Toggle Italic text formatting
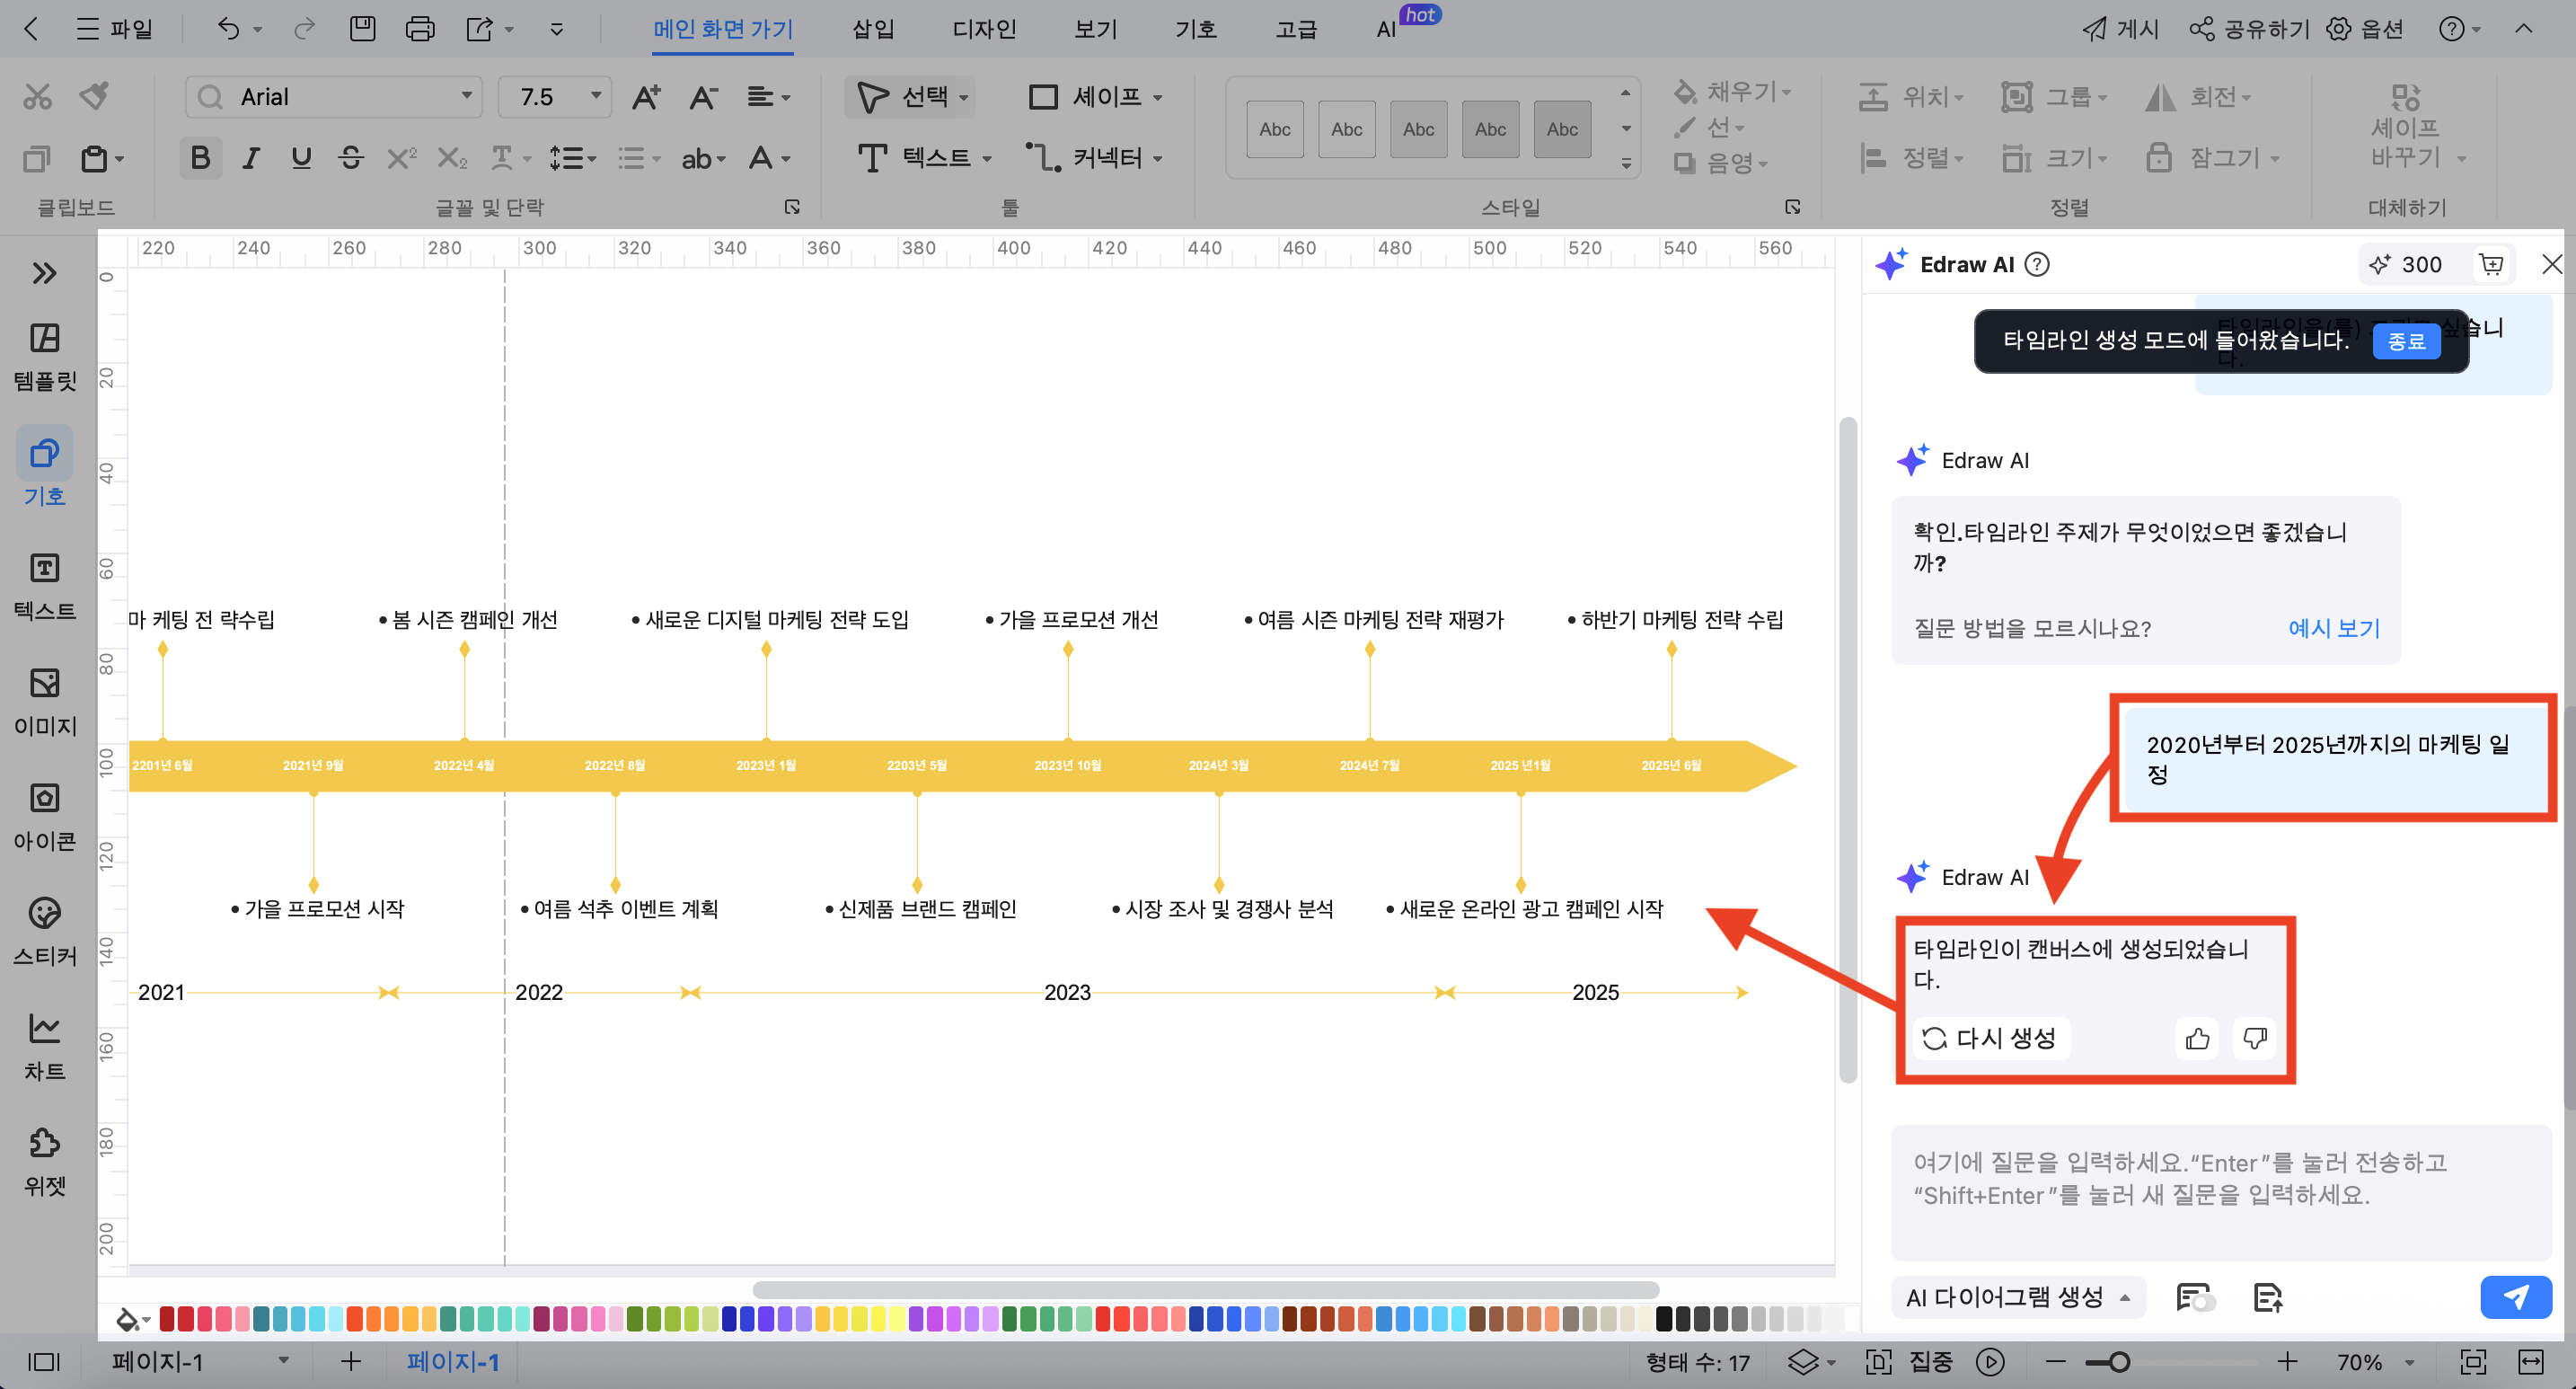The image size is (2576, 1389). point(251,157)
